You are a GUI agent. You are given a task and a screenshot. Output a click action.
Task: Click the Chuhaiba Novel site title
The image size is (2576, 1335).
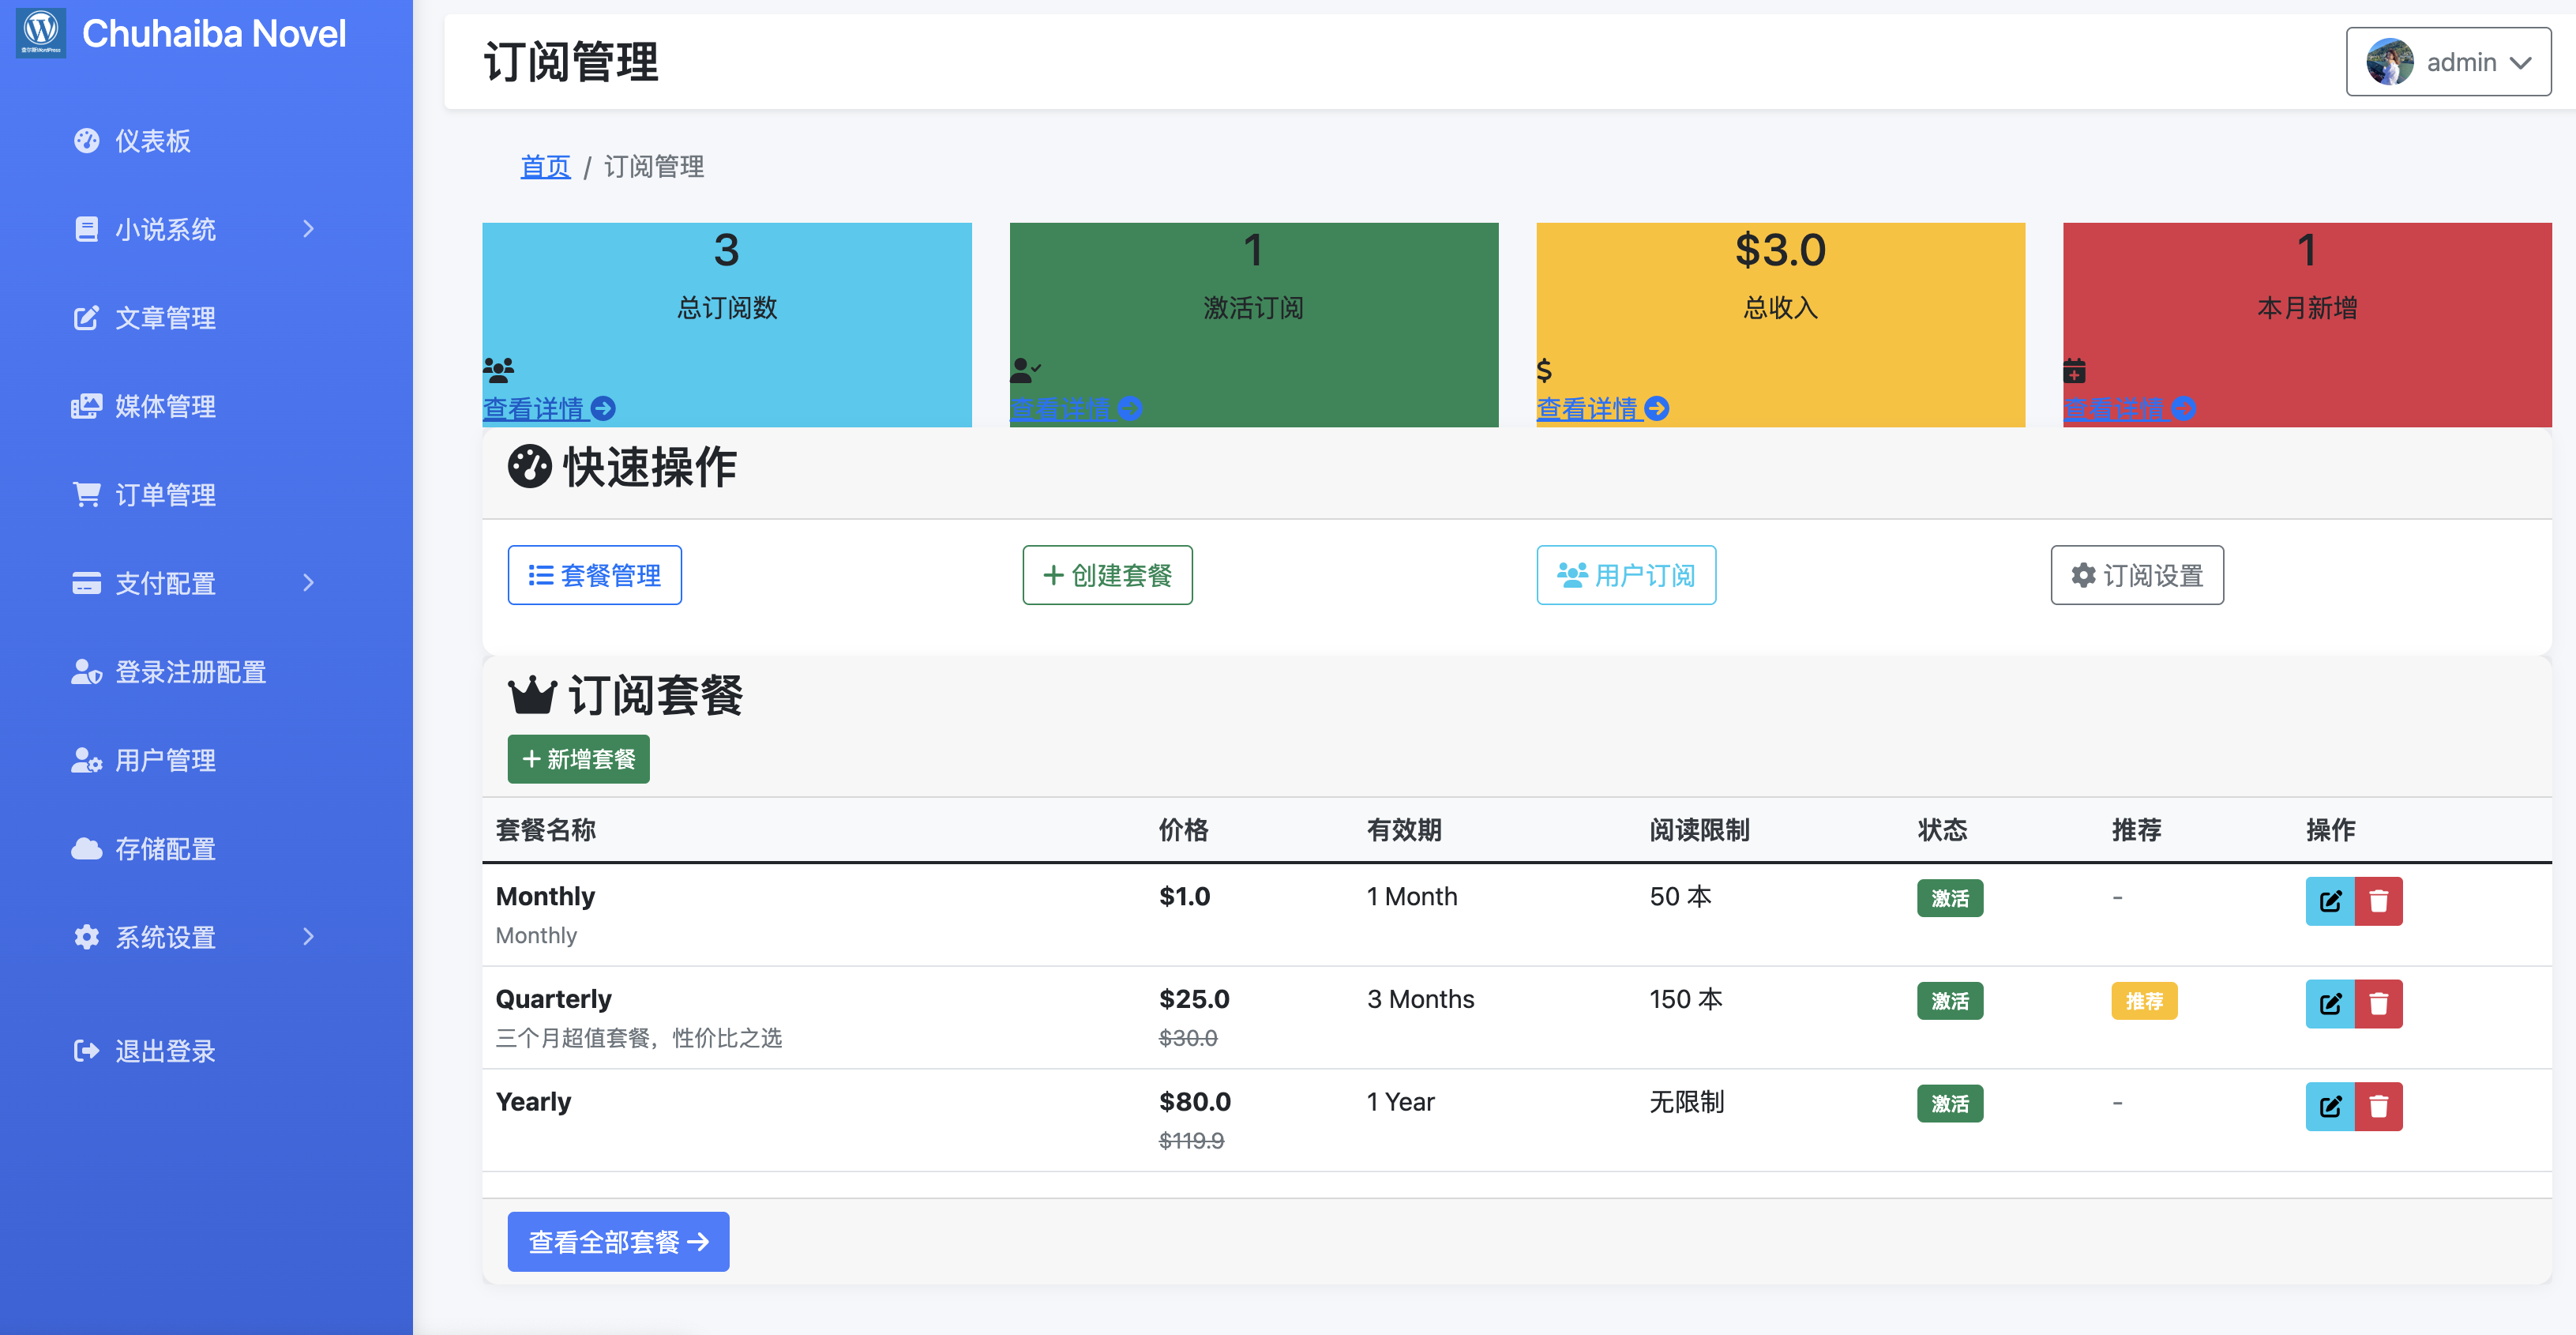coord(214,34)
